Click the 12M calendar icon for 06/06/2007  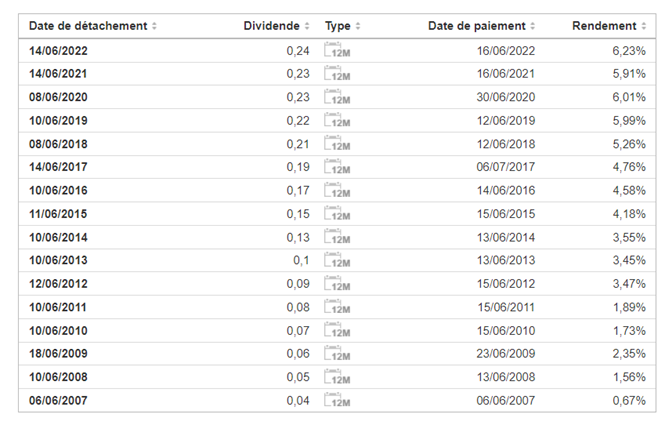[x=337, y=400]
